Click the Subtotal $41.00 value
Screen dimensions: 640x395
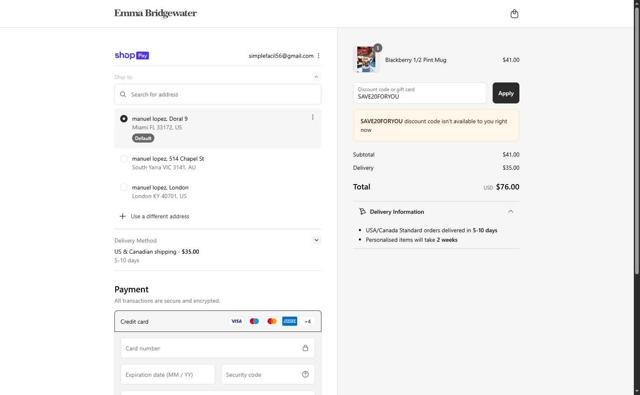pos(511,155)
